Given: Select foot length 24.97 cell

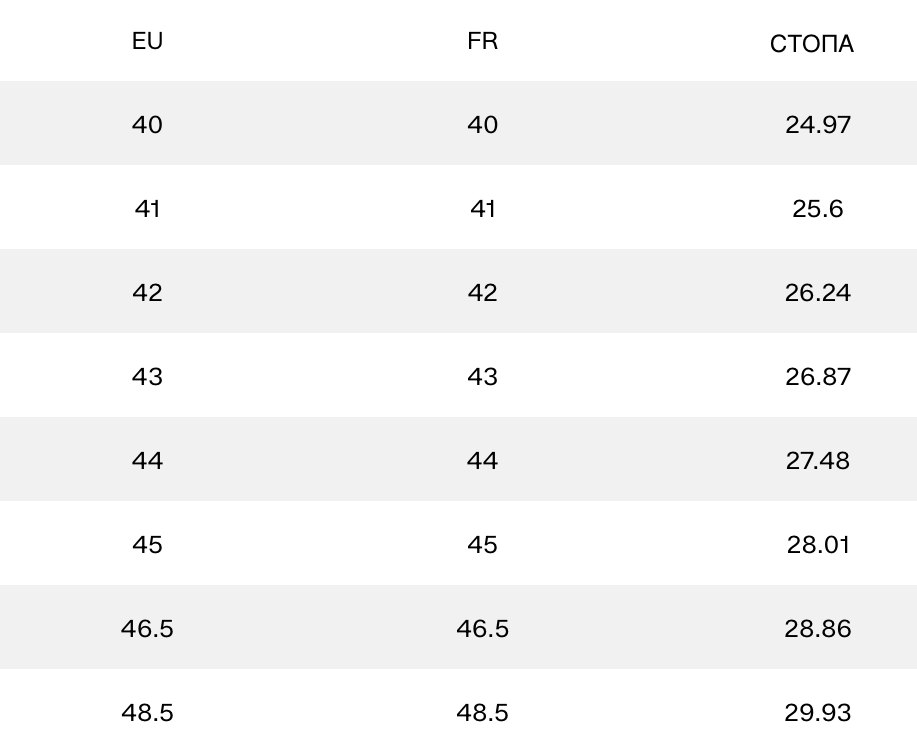Looking at the screenshot, I should pos(818,125).
